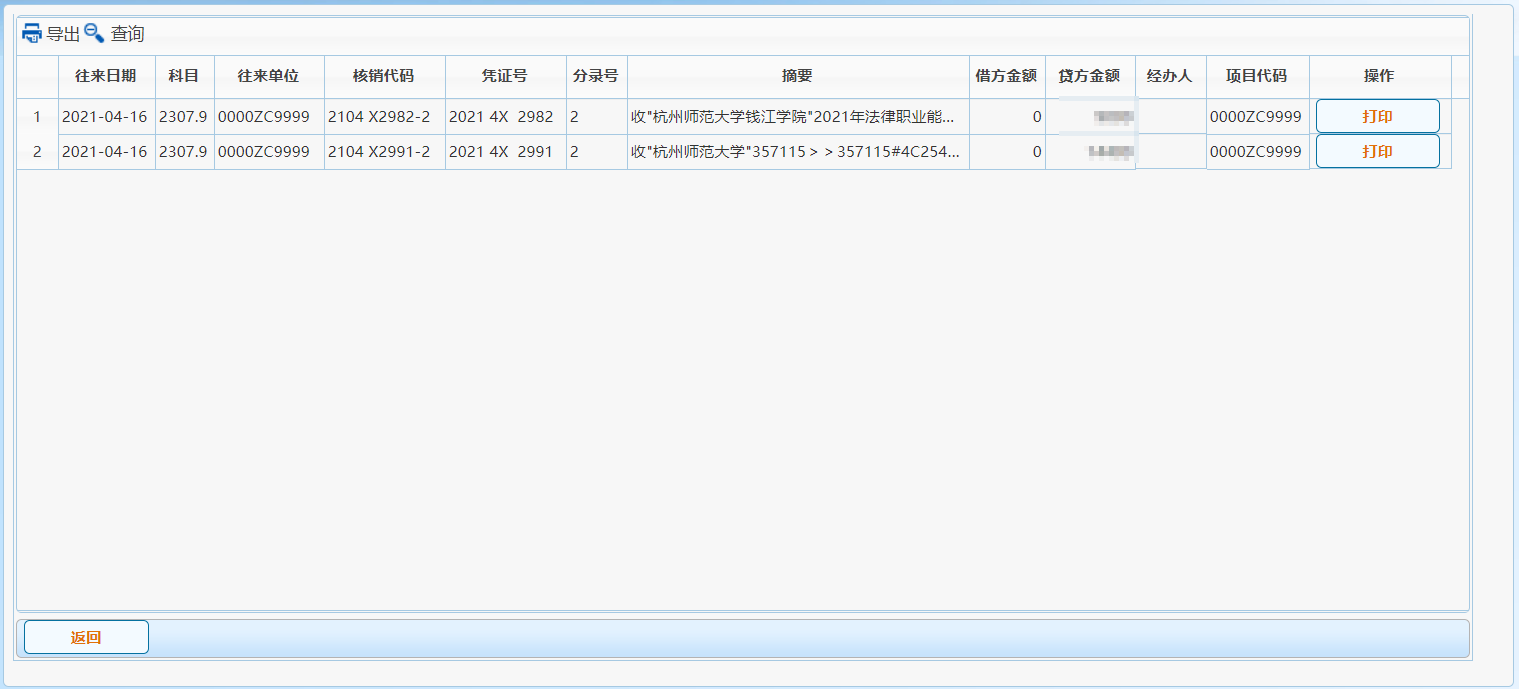Click row number 2 cell
Image resolution: width=1519 pixels, height=689 pixels.
[x=37, y=152]
